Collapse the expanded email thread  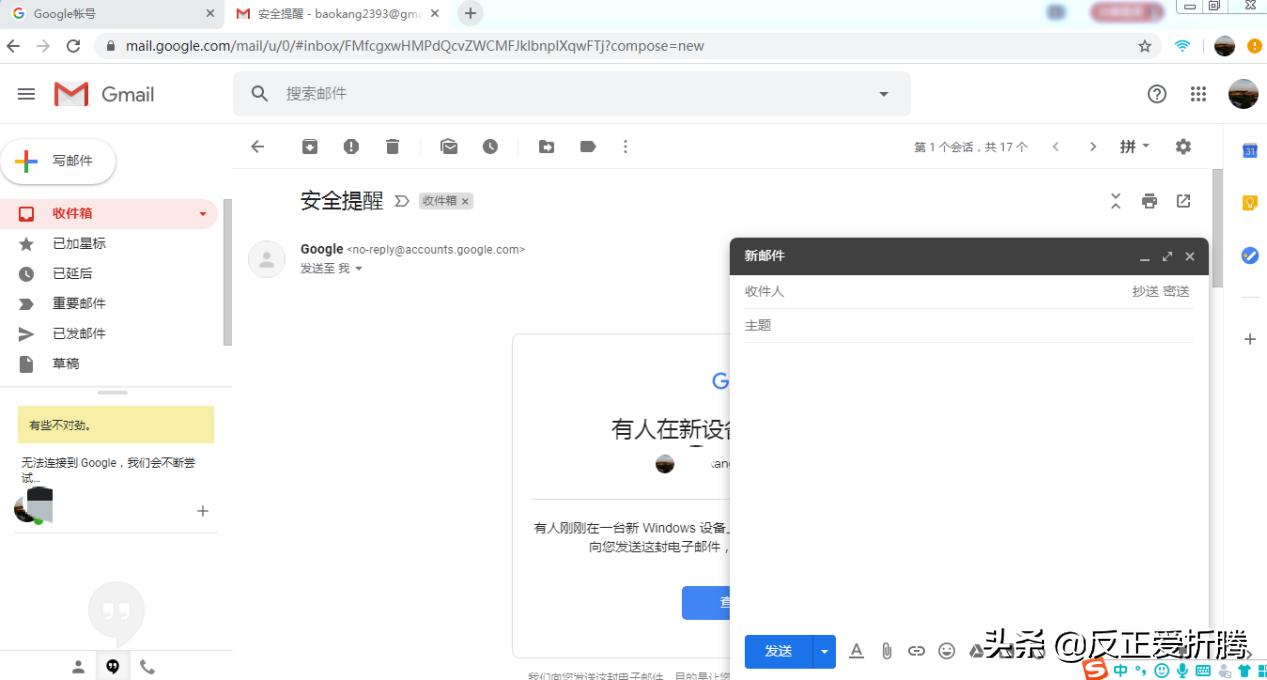click(1115, 200)
